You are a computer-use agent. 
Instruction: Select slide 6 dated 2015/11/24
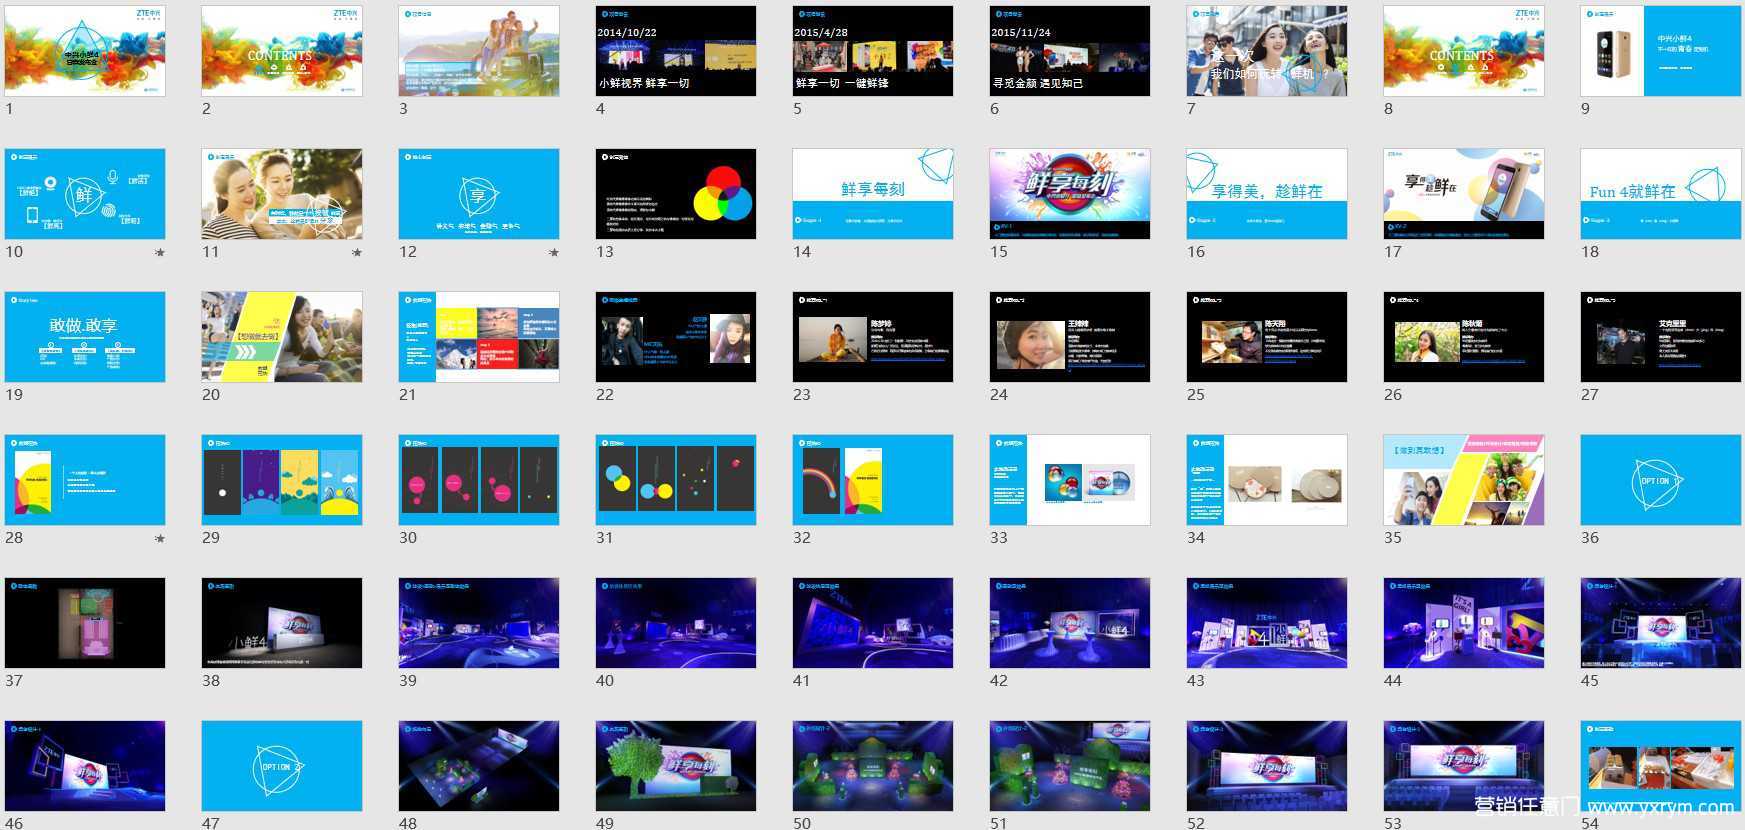point(1070,51)
